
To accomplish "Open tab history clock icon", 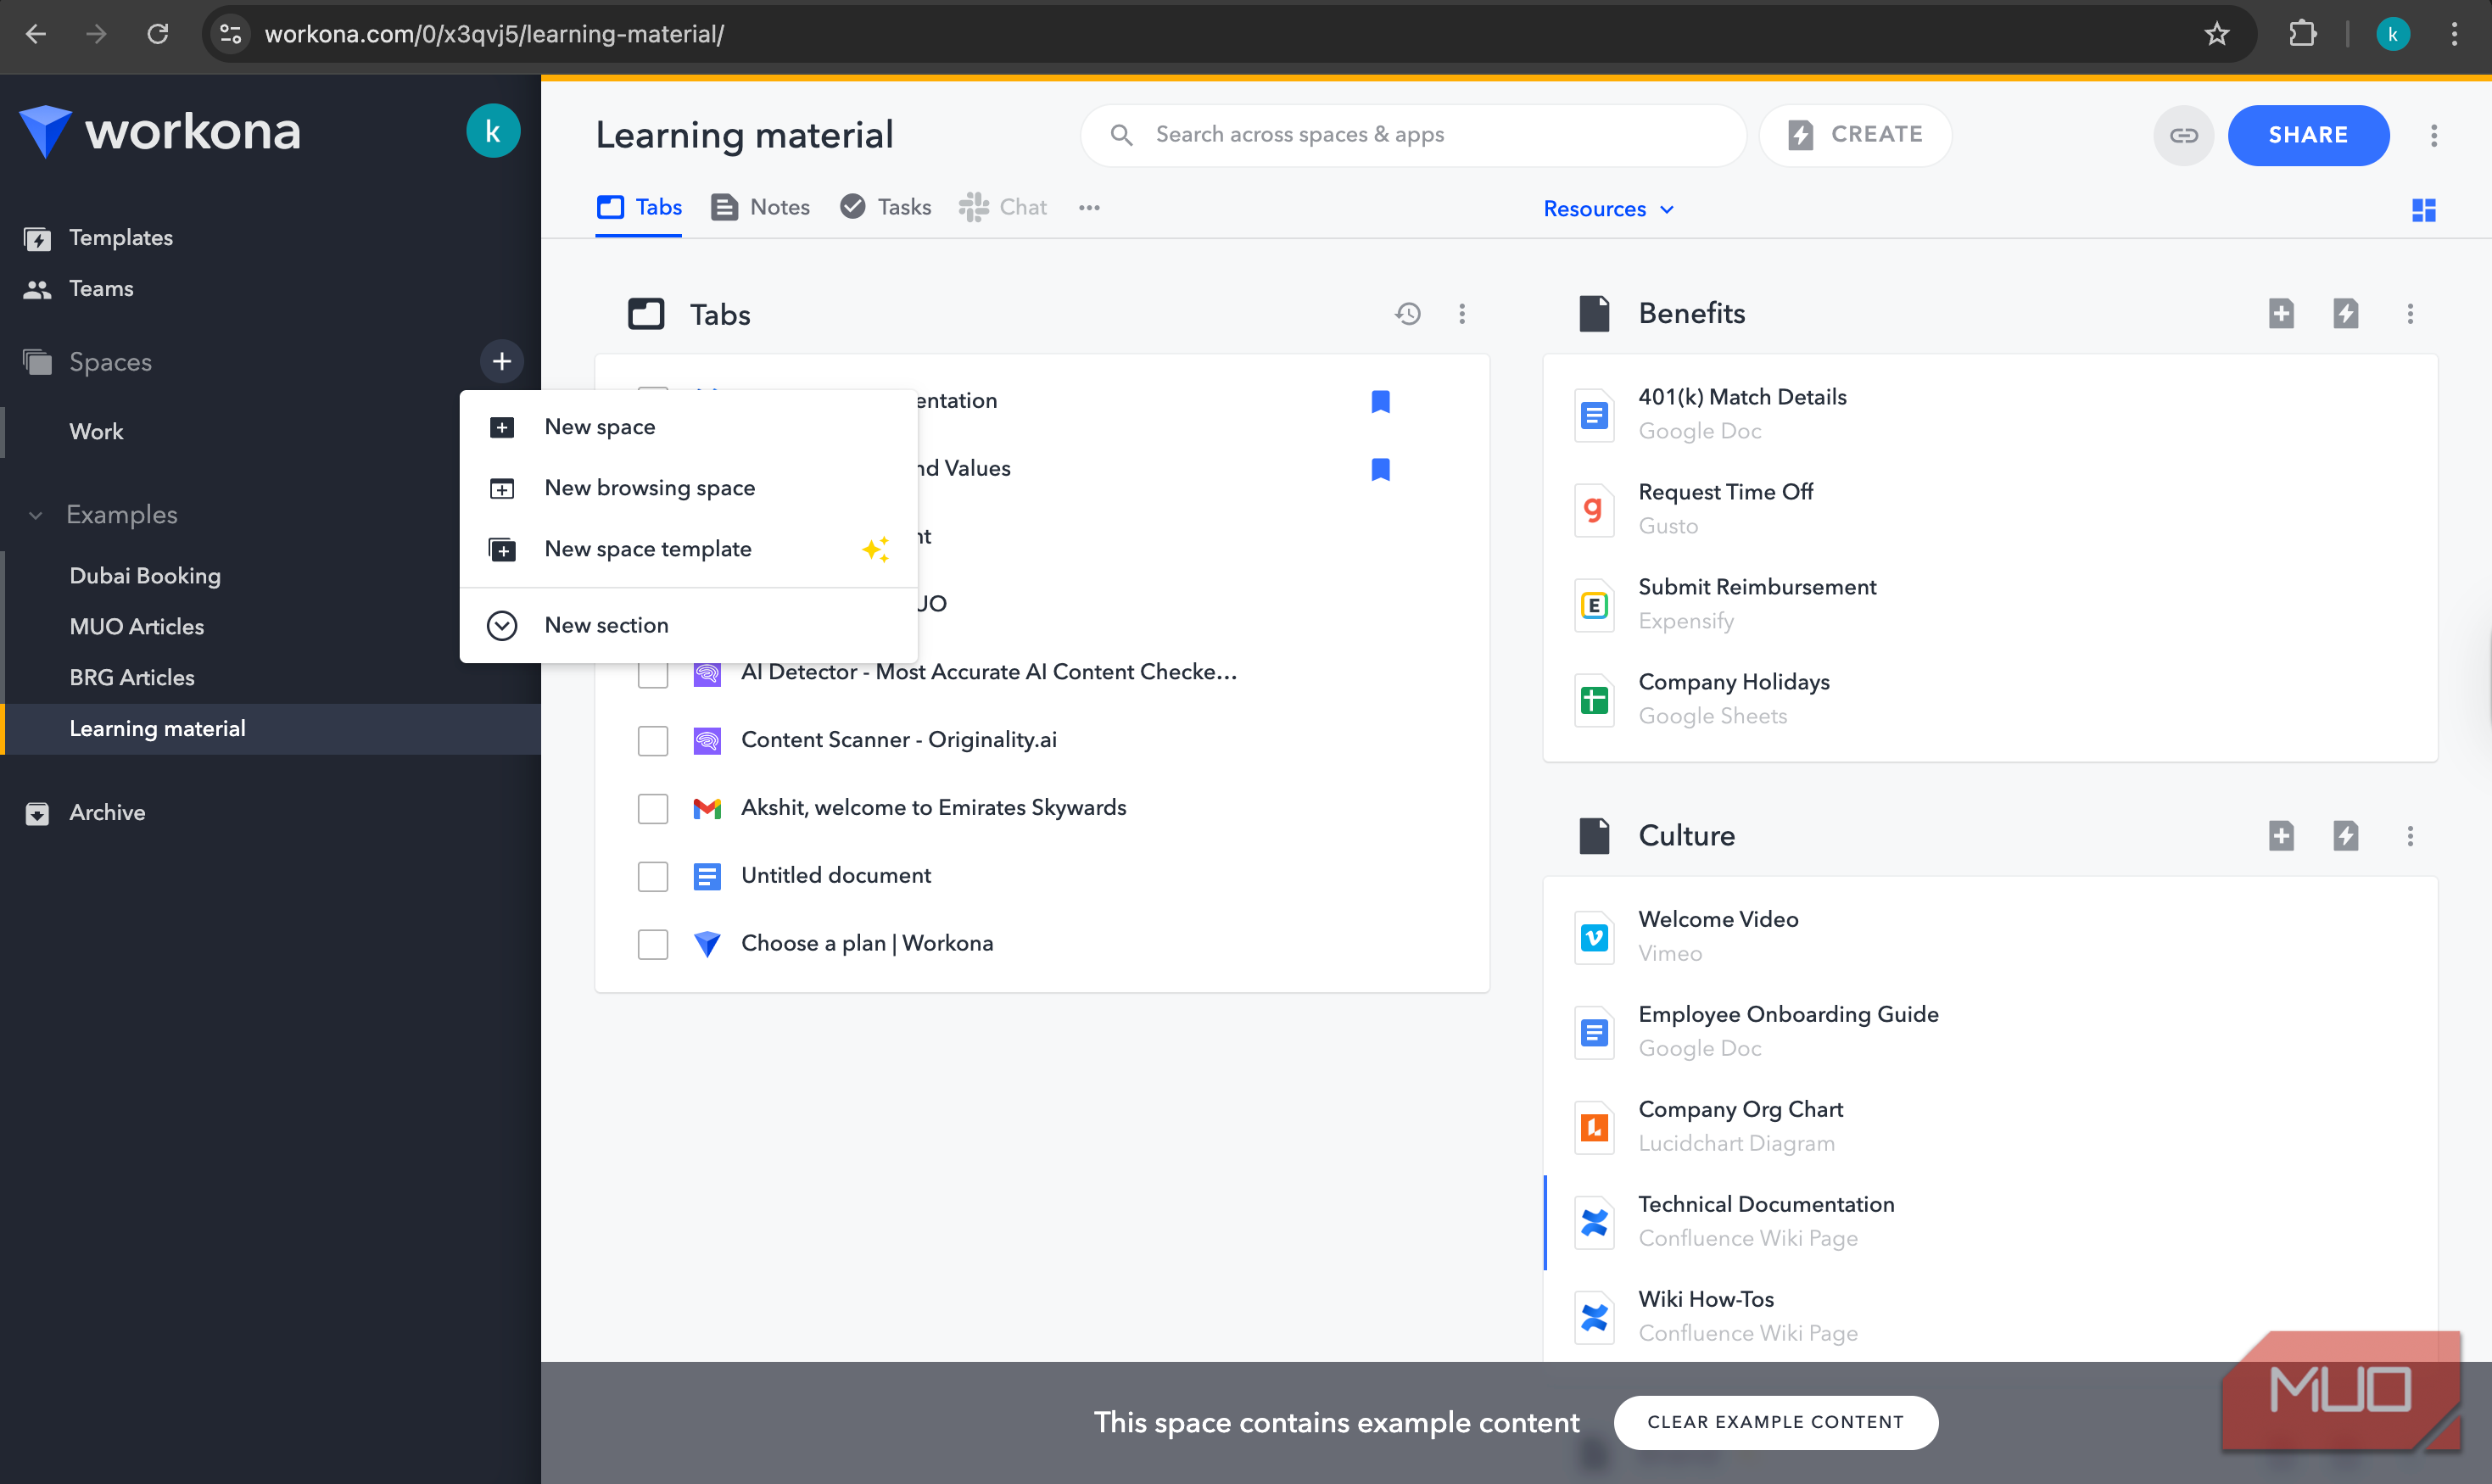I will coord(1408,314).
